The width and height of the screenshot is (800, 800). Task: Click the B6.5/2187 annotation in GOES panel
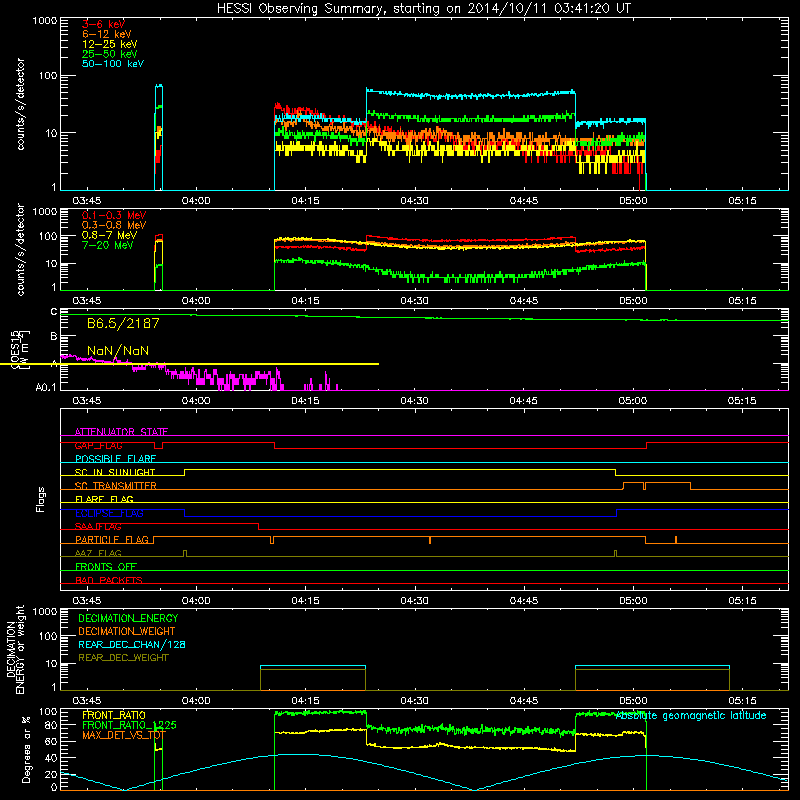coord(123,323)
